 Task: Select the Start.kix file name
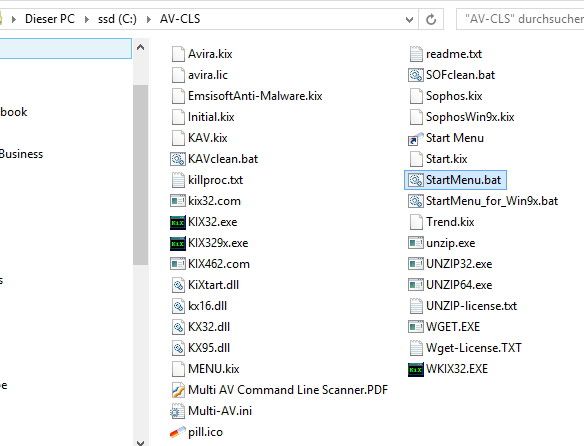pyautogui.click(x=447, y=159)
